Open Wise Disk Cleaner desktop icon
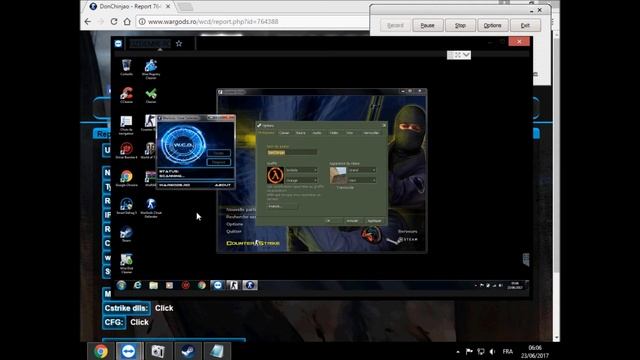This screenshot has width=640, height=360. point(127,263)
